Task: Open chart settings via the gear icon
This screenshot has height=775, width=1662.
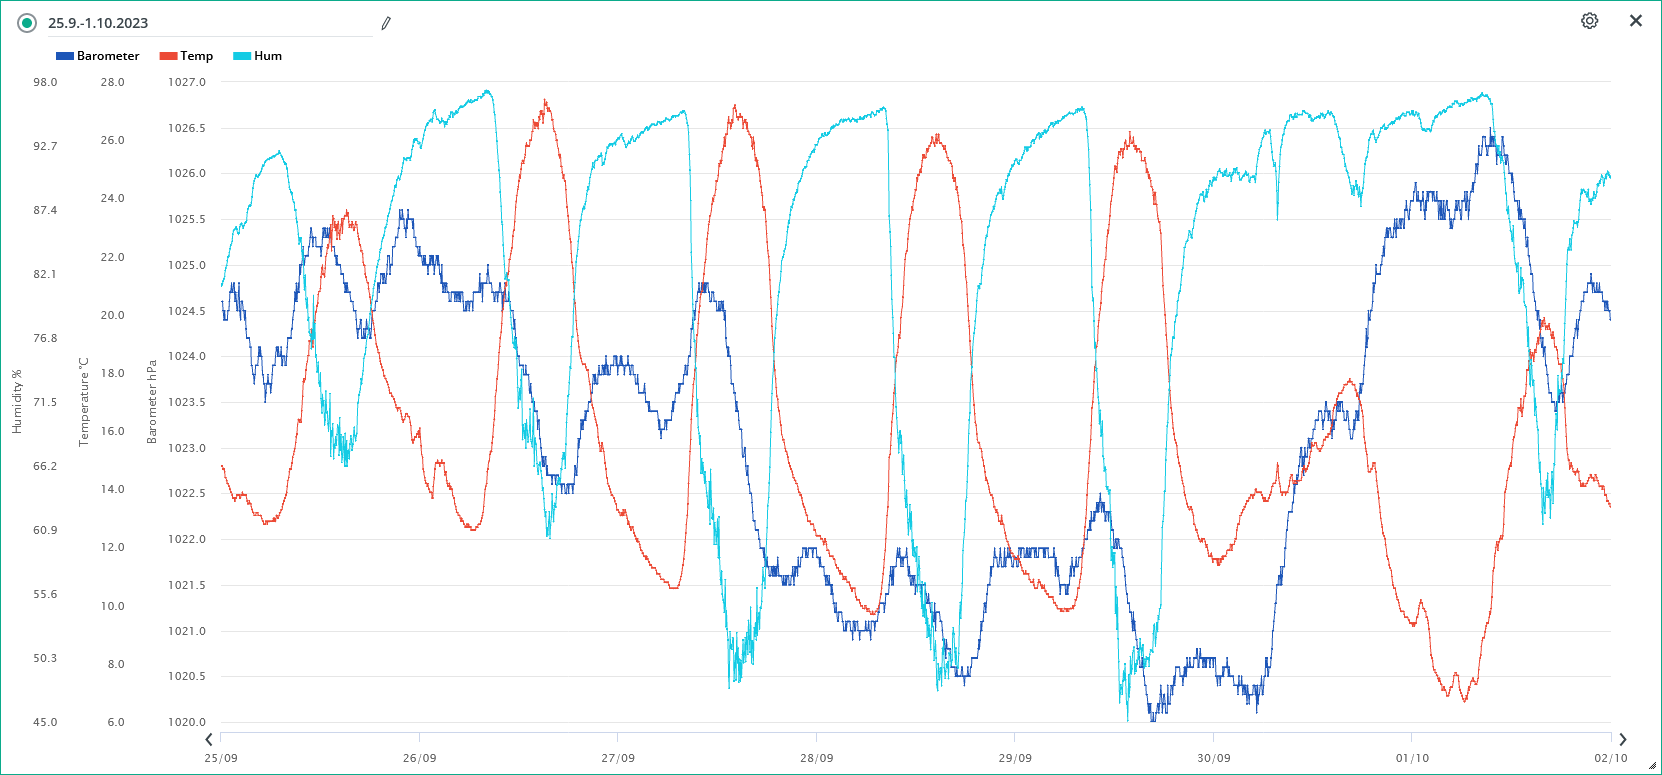Action: pyautogui.click(x=1589, y=21)
